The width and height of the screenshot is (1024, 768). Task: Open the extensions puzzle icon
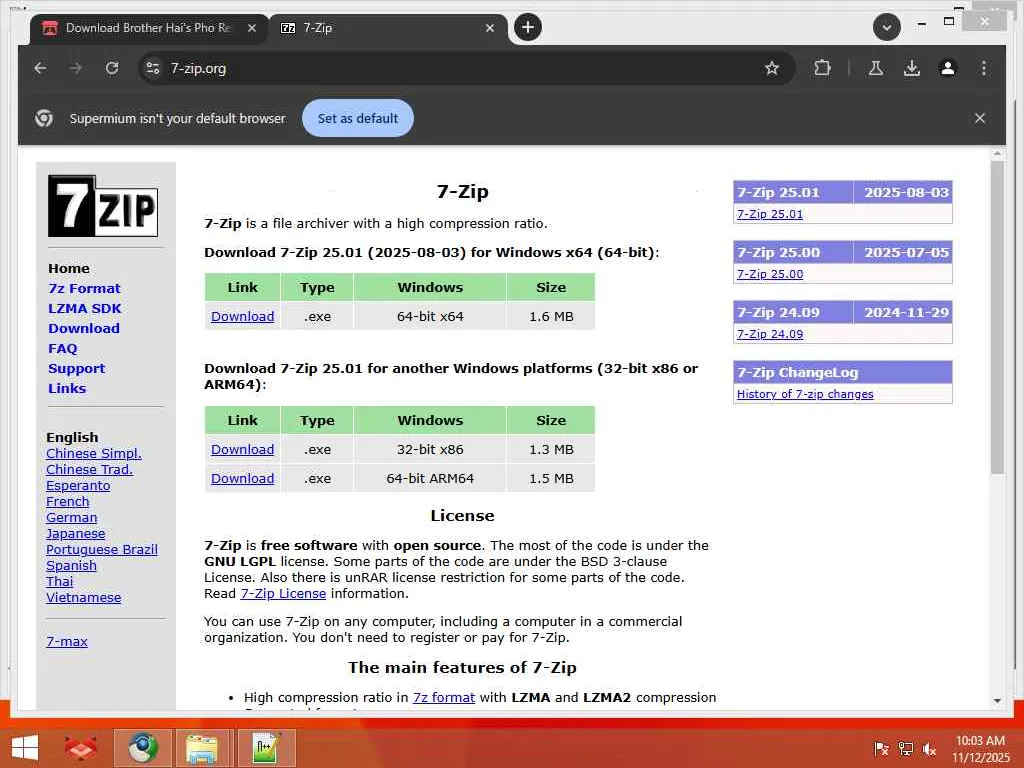click(x=822, y=68)
